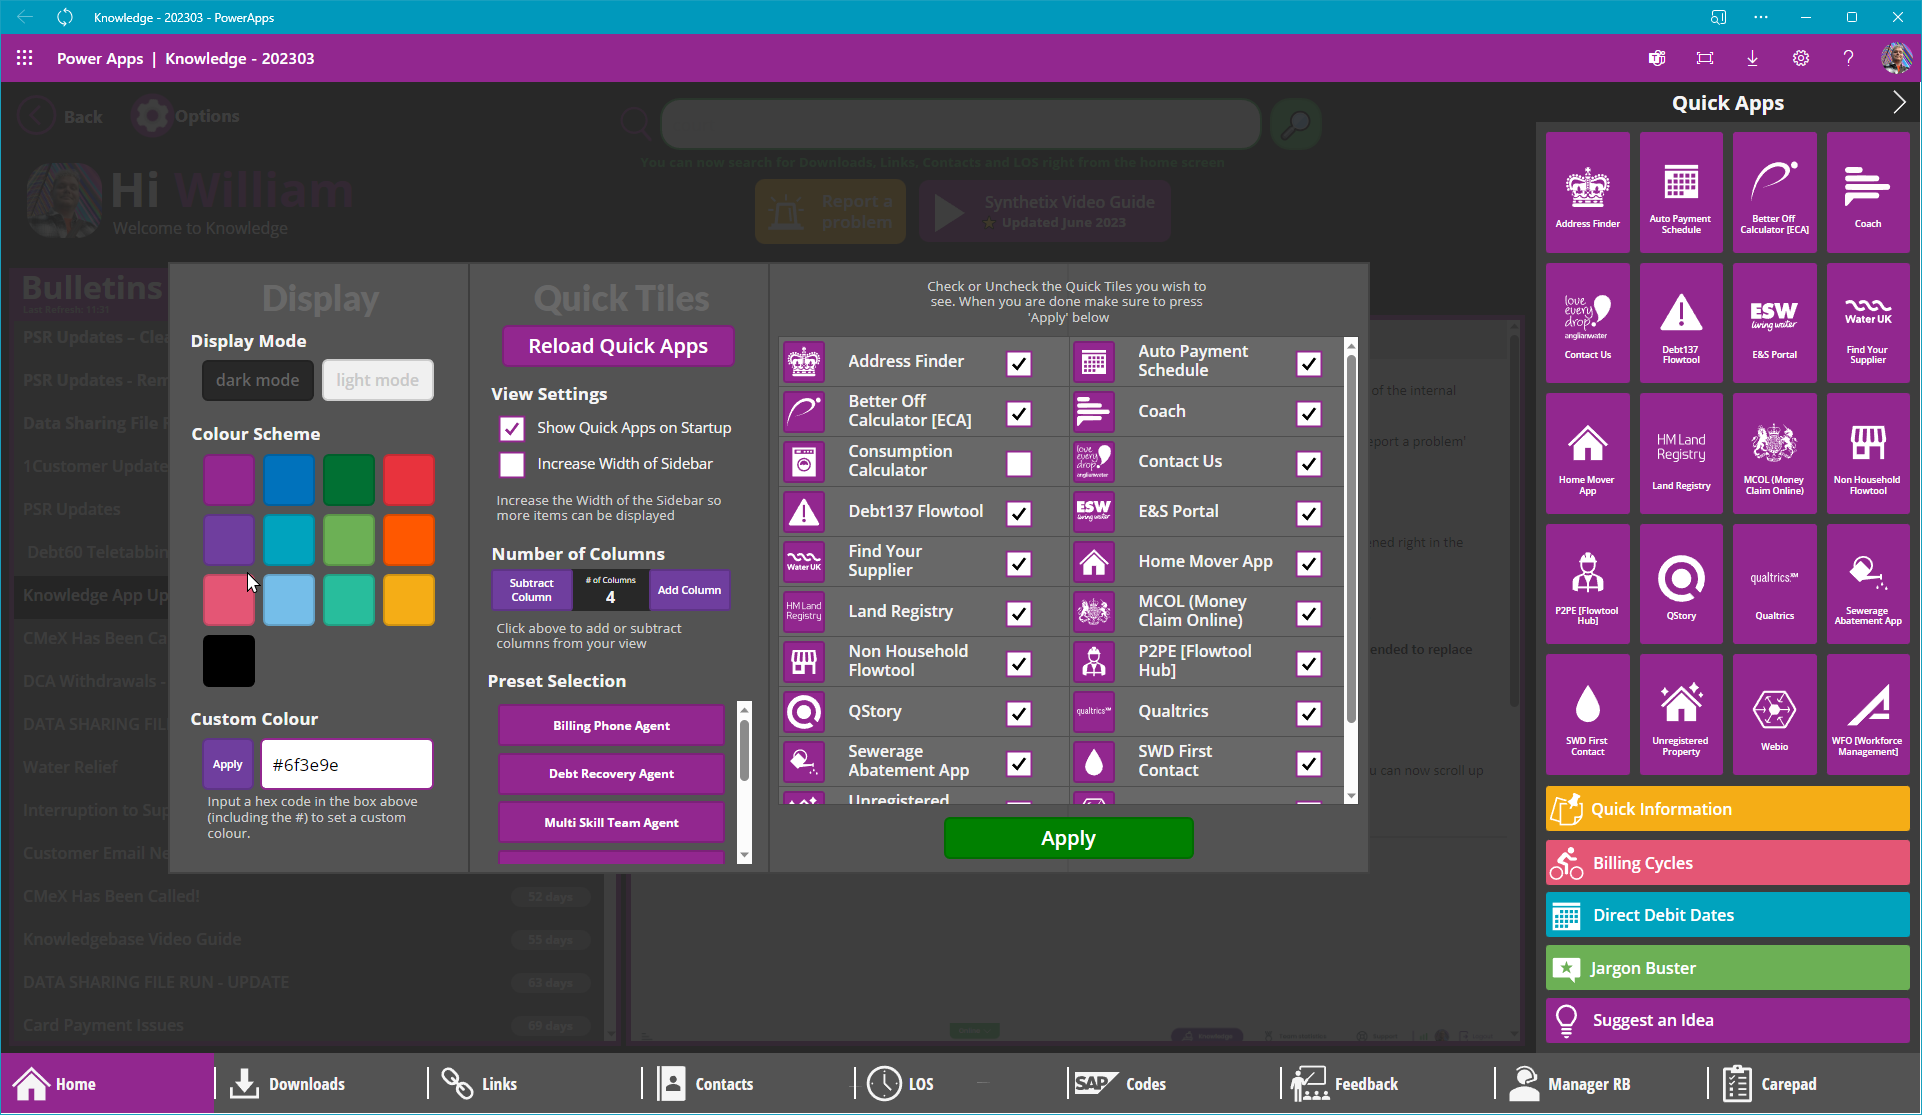1922x1115 pixels.
Task: Click the Power Apps waffle launcher icon
Action: tap(25, 58)
